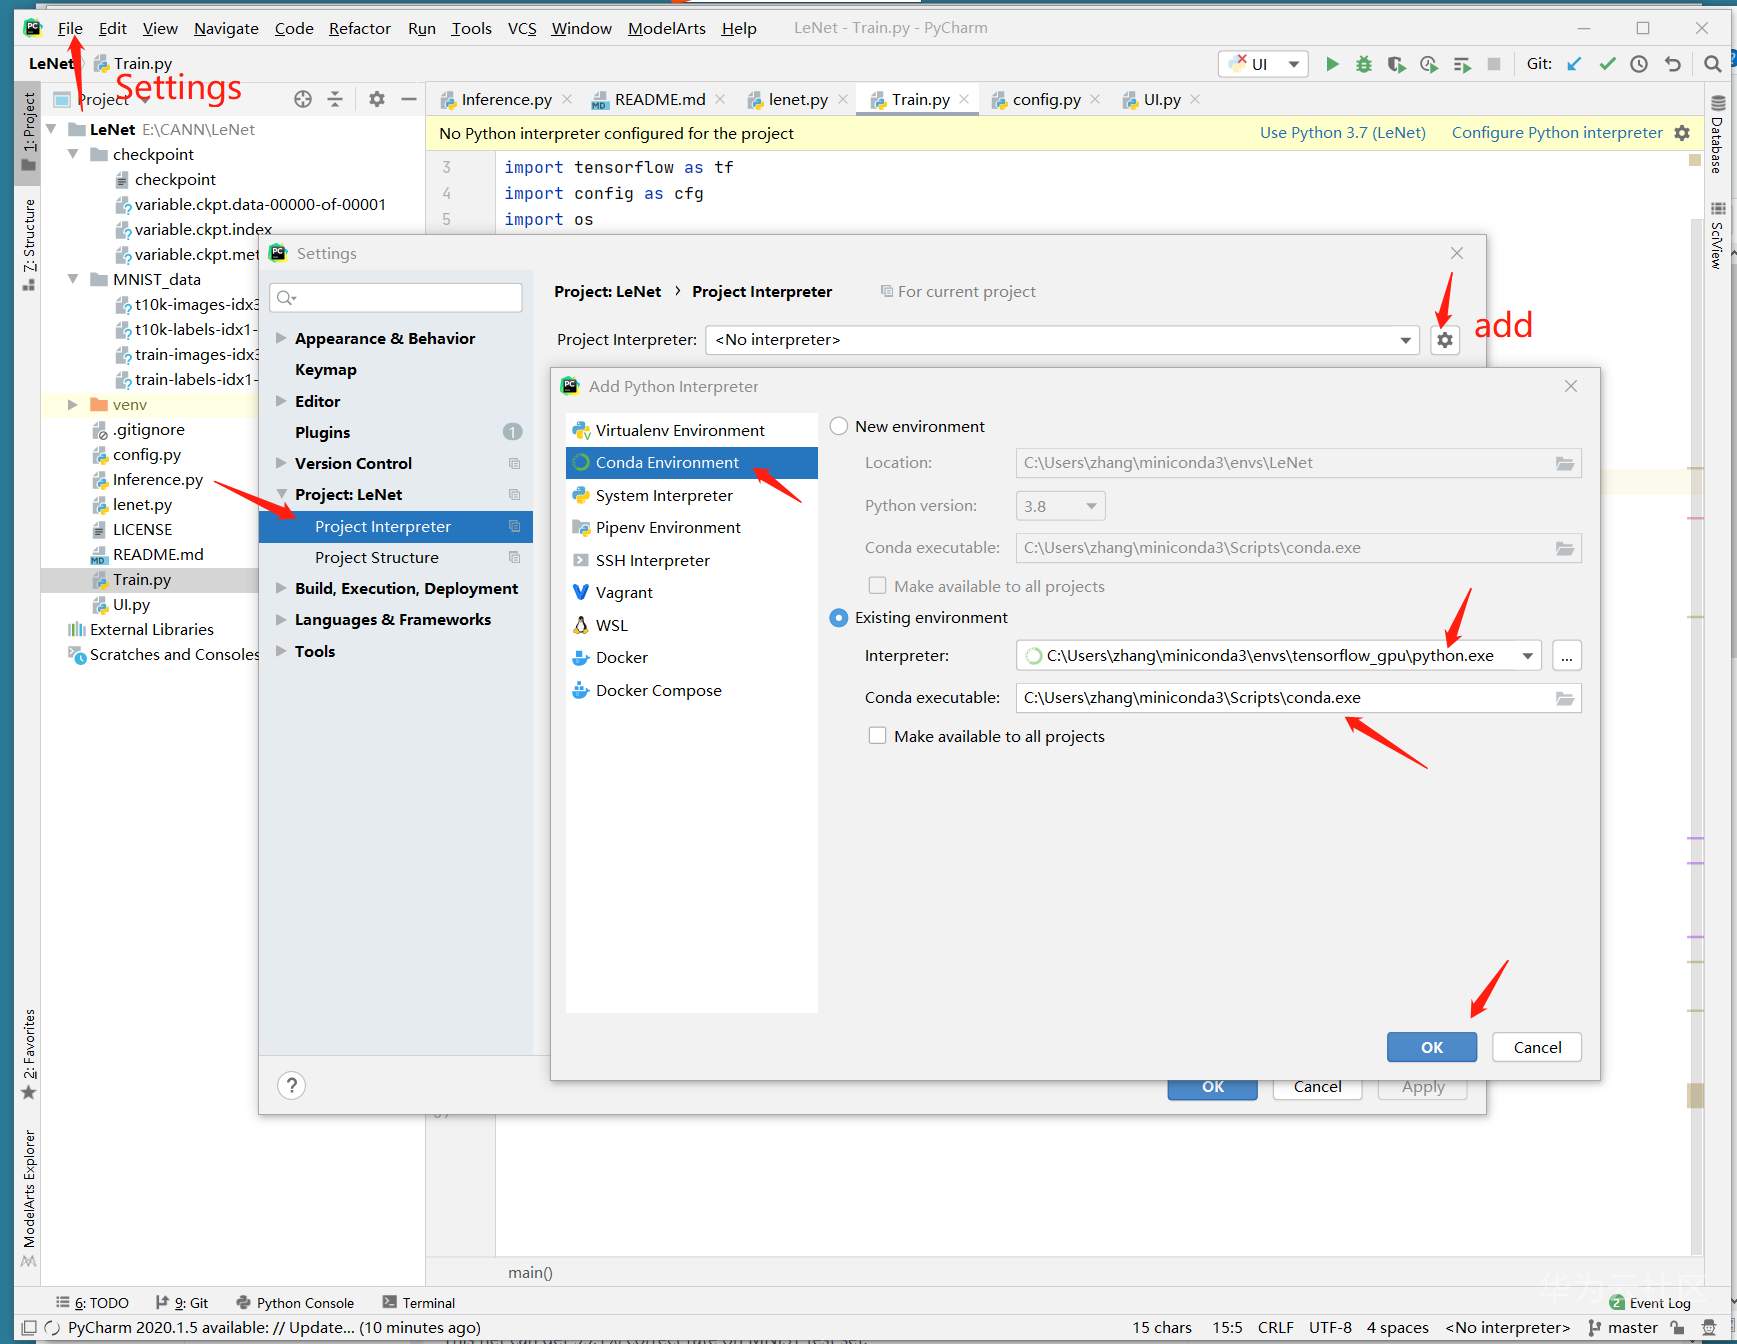
Task: Hide the Project tool window via minus icon
Action: (408, 99)
